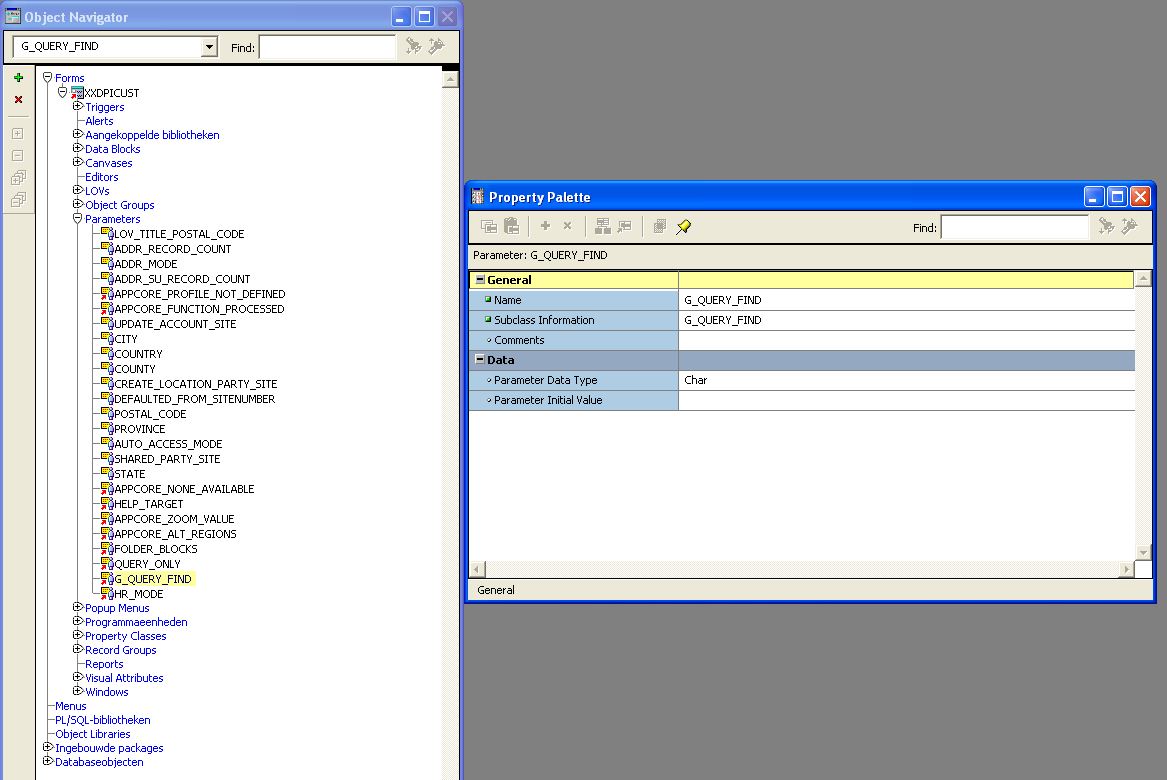
Task: Select the QUERY_ONLY parameter
Action: click(147, 564)
